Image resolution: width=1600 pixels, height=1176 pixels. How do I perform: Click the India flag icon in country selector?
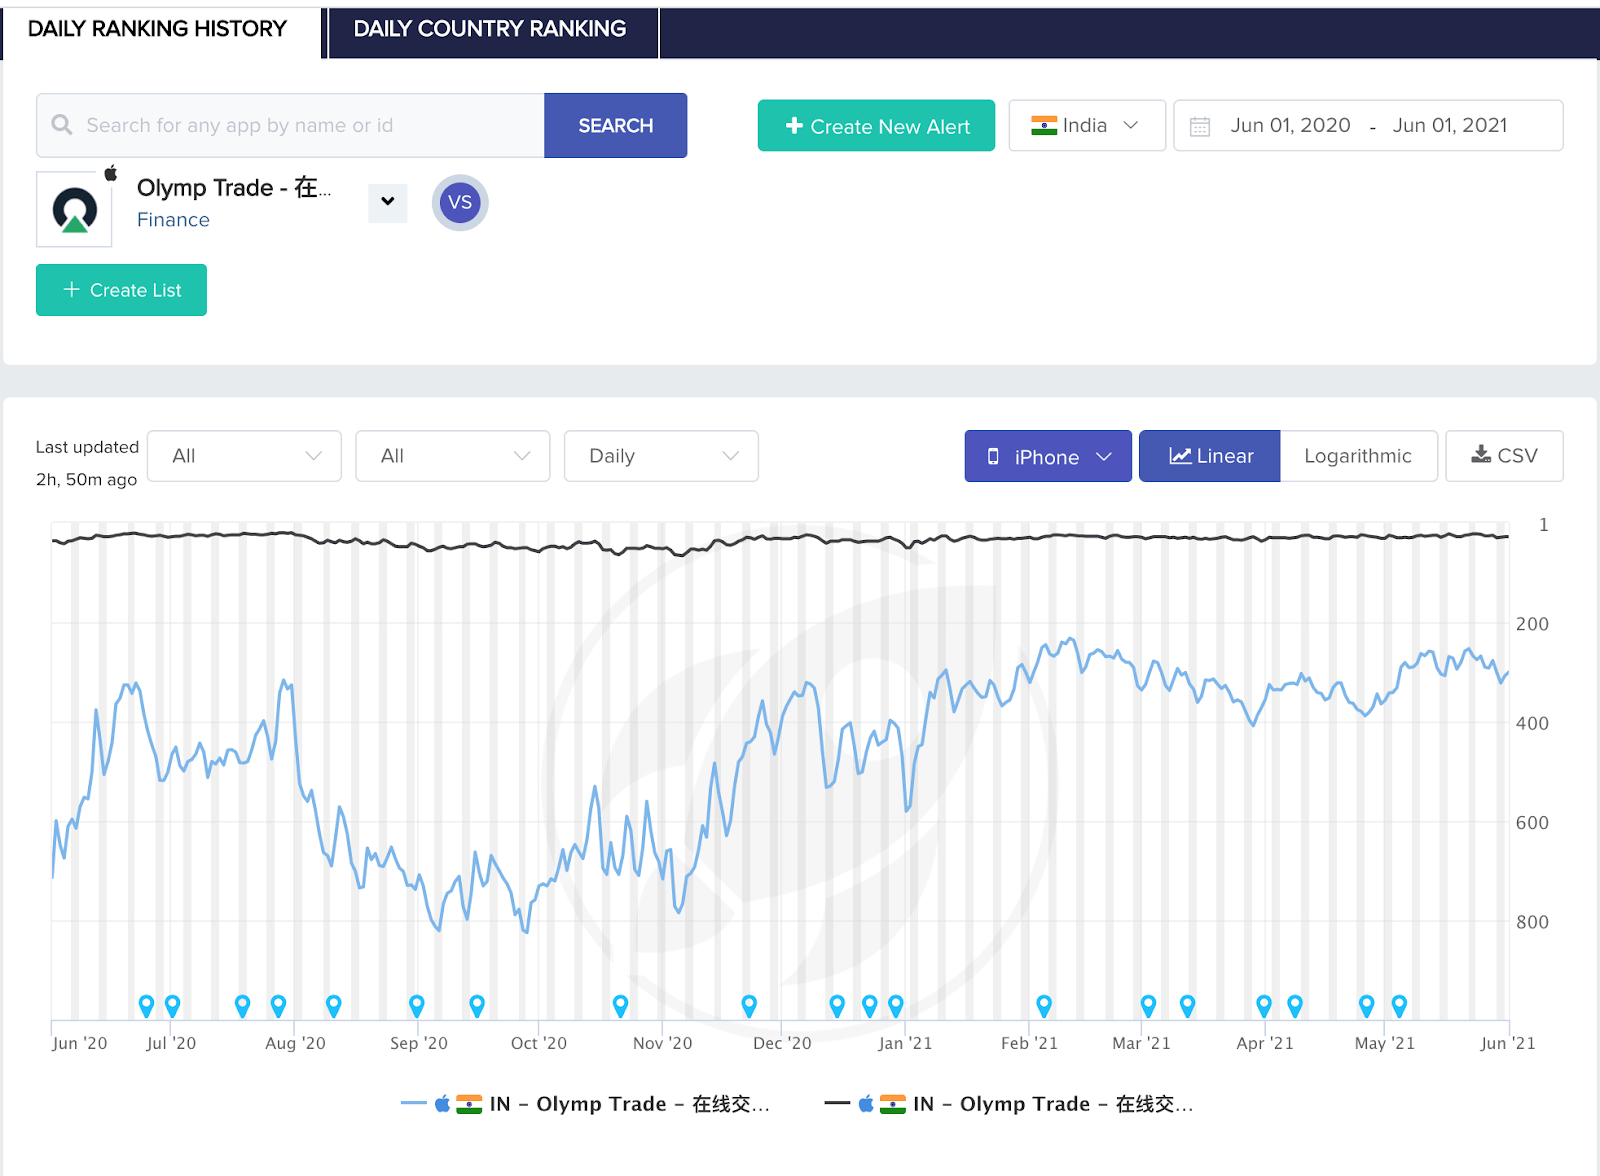[1044, 126]
